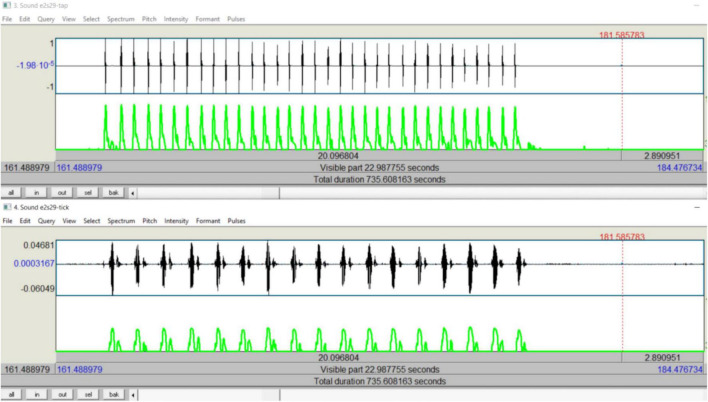Click the 'all' zoom button in the tap window
708x402 pixels.
click(x=12, y=193)
